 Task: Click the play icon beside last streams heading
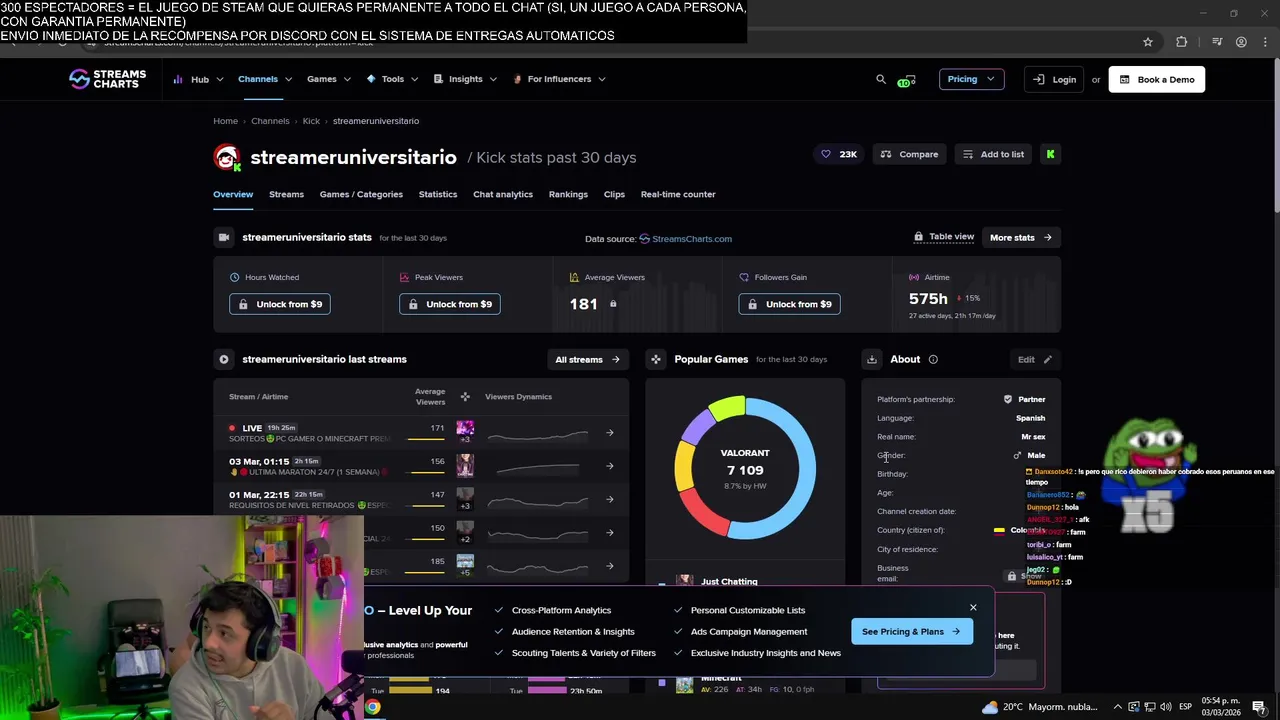point(224,359)
